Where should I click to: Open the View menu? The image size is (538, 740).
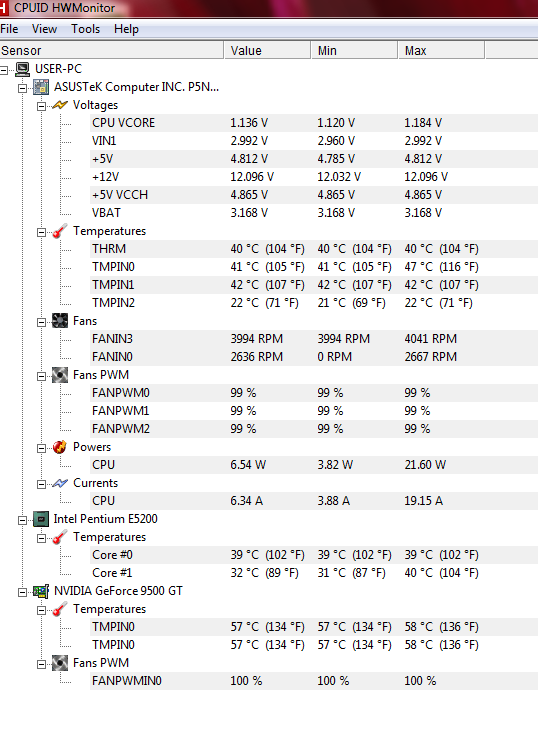44,29
